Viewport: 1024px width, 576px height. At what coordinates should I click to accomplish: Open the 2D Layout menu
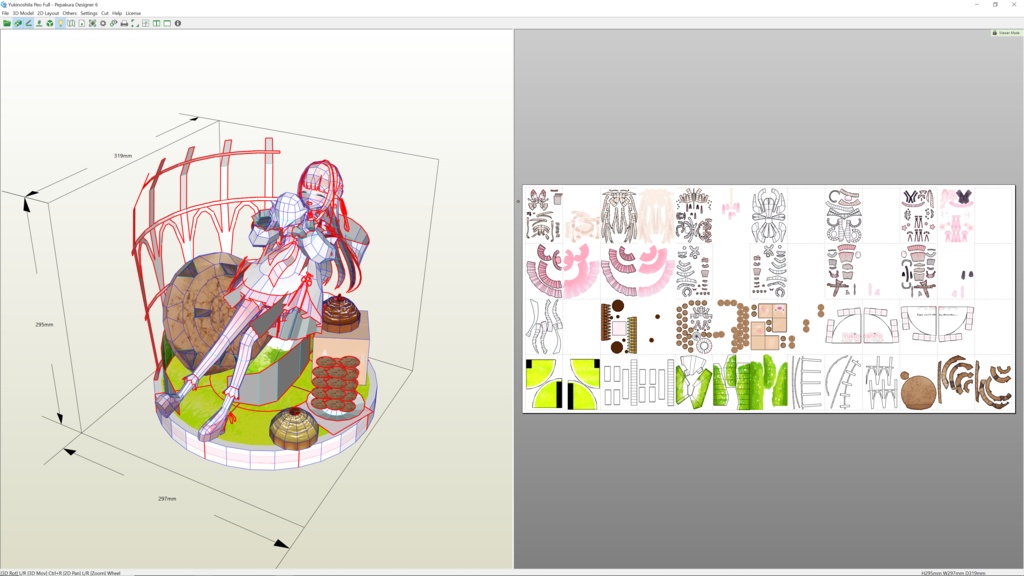coord(48,13)
